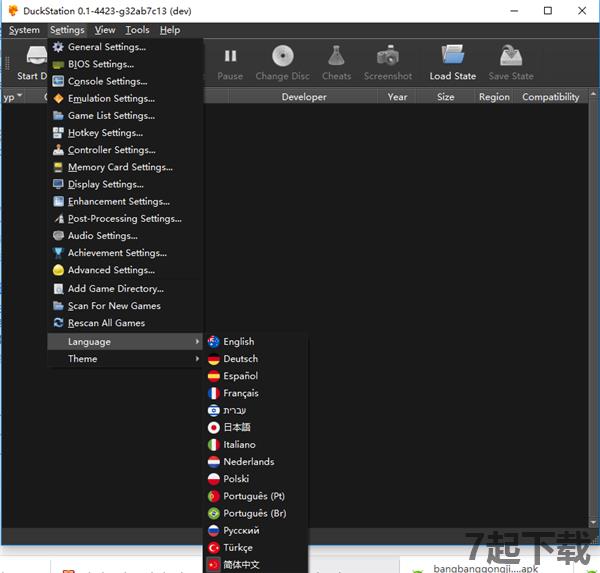This screenshot has height=573, width=600.
Task: Click the Advanced Settings yellow icon
Action: (58, 270)
